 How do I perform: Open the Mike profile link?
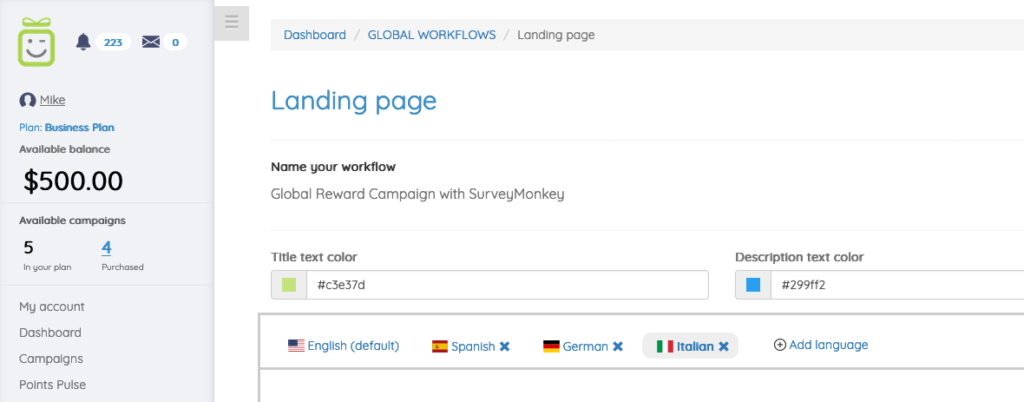pyautogui.click(x=52, y=100)
